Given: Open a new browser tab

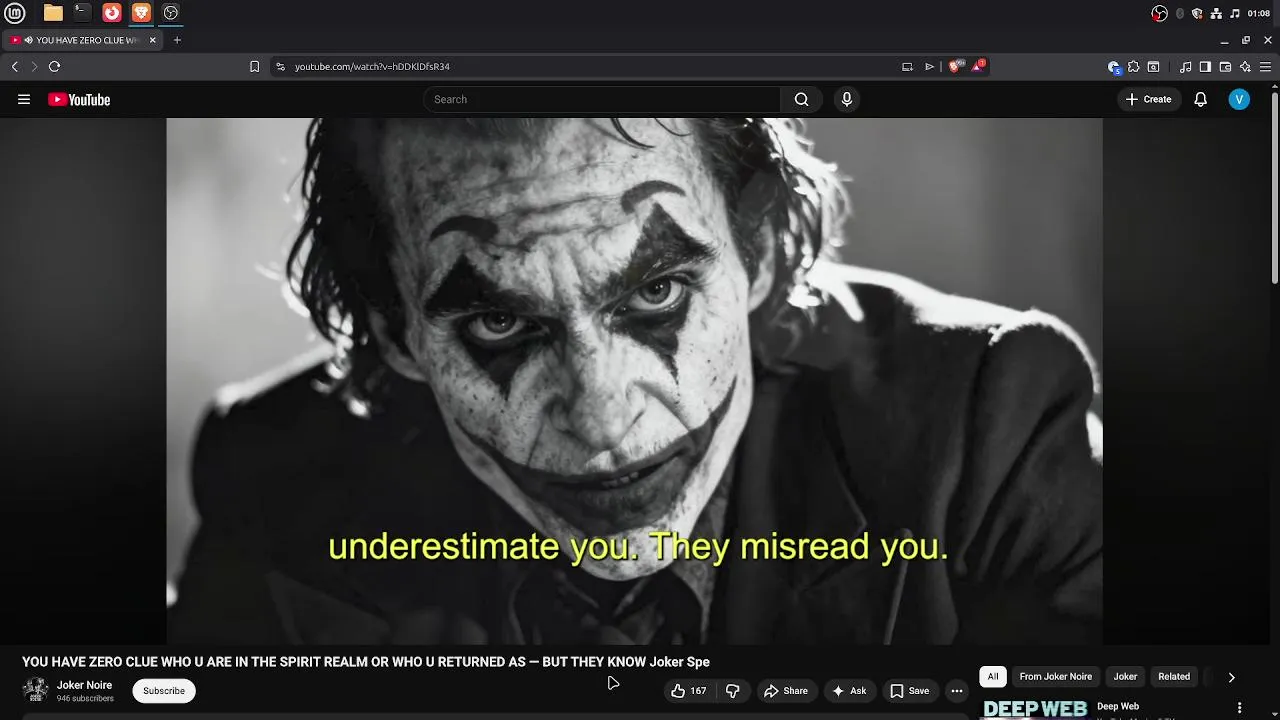Looking at the screenshot, I should [x=177, y=40].
